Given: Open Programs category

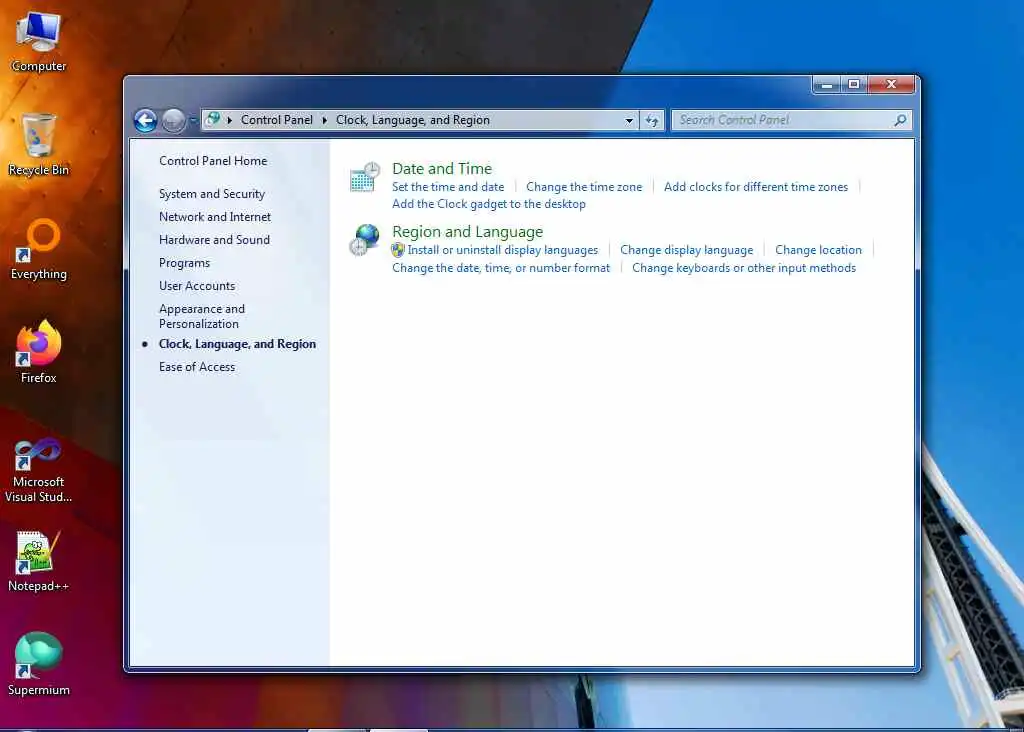Looking at the screenshot, I should (184, 263).
